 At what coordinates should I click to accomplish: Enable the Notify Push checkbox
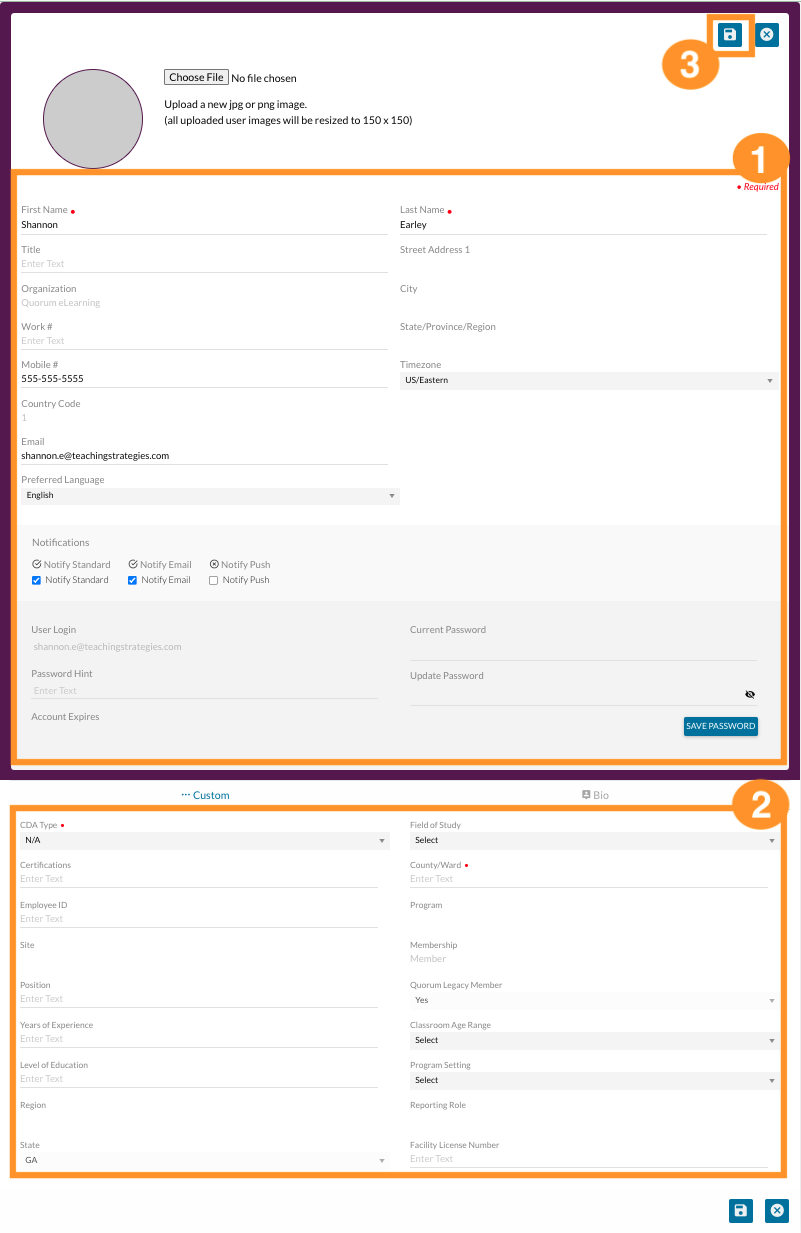click(x=211, y=580)
